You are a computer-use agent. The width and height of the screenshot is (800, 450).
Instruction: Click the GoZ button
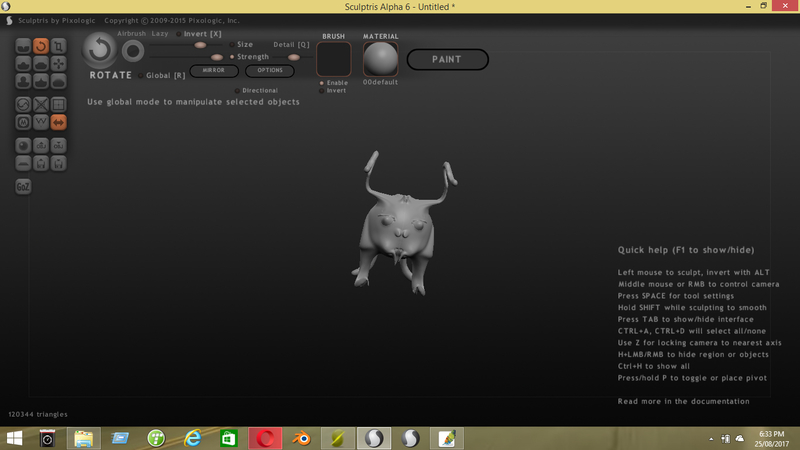[23, 187]
